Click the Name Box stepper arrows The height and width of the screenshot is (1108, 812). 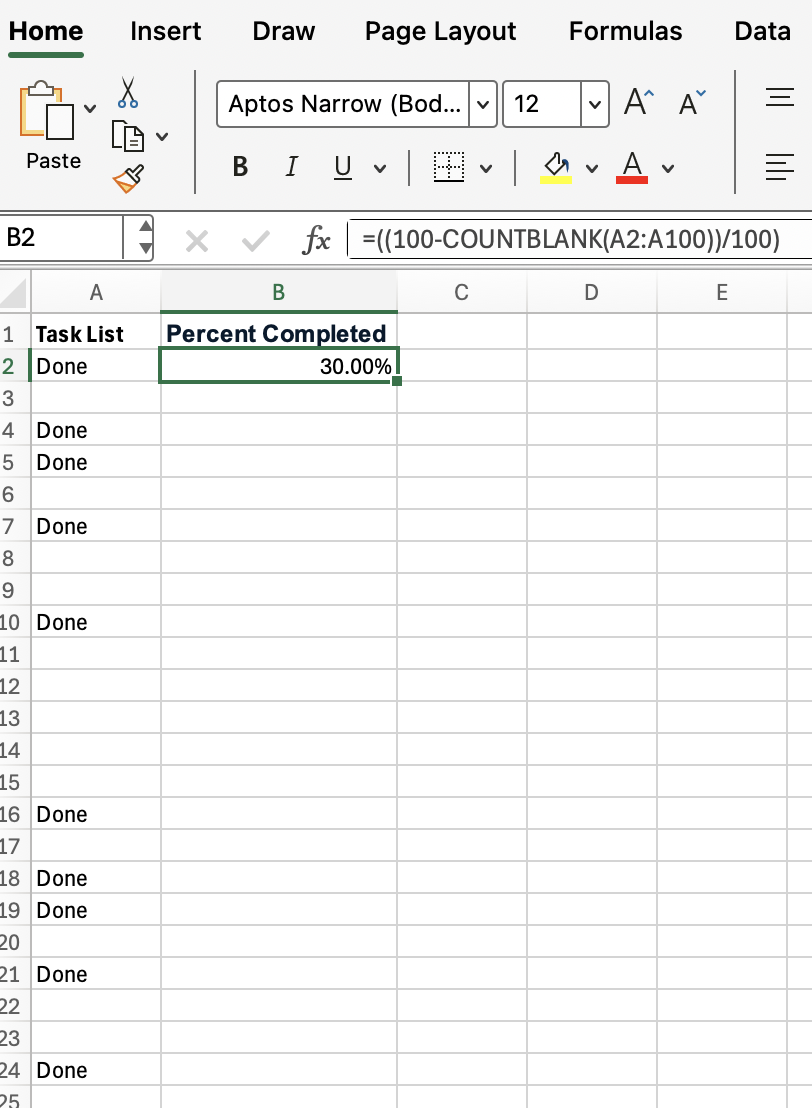[145, 237]
